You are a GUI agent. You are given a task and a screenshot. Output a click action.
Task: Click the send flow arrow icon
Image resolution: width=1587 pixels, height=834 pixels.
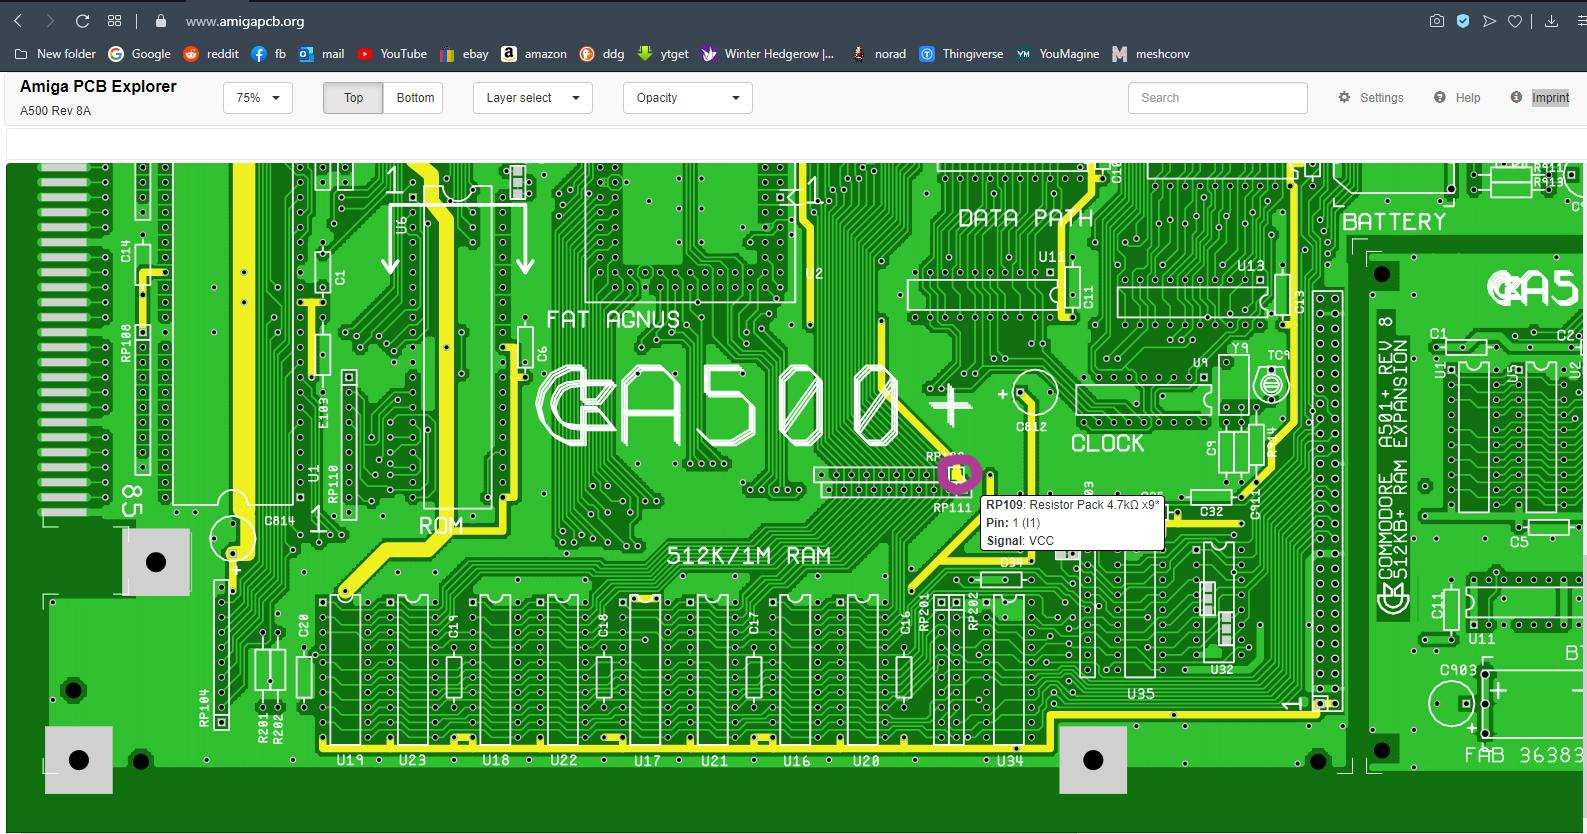pos(1489,21)
